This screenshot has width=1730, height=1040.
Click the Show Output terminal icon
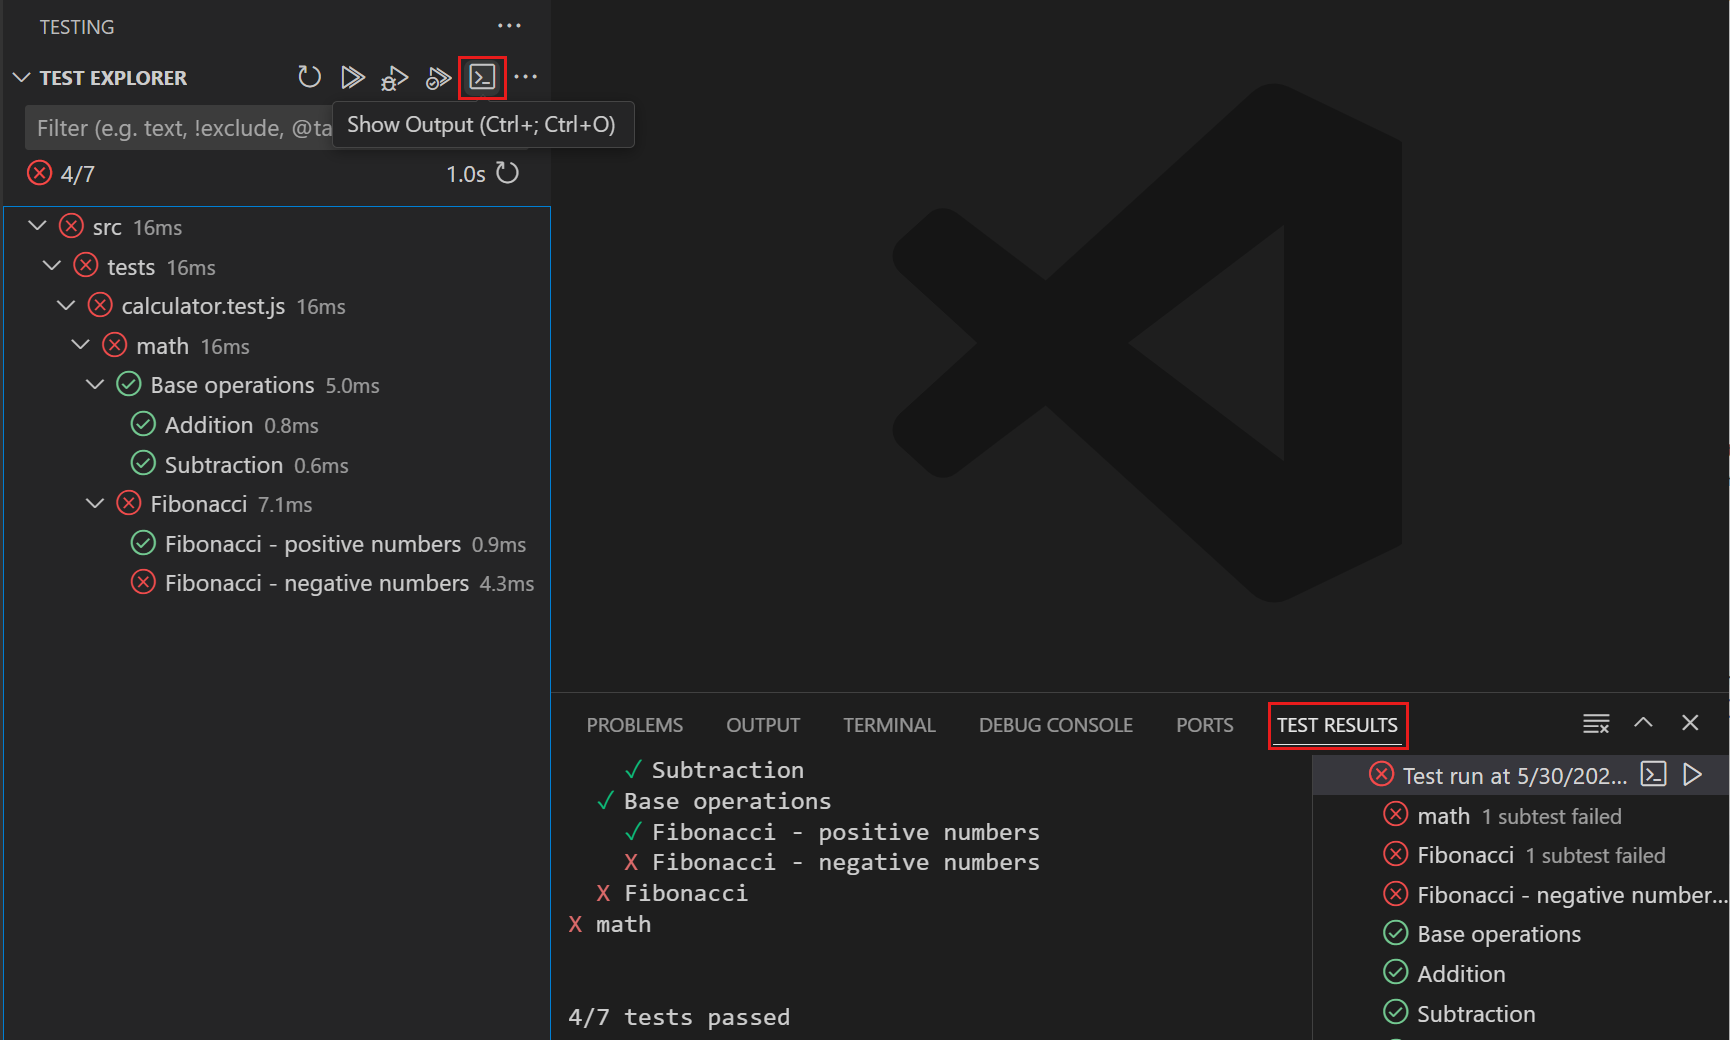[x=482, y=77]
